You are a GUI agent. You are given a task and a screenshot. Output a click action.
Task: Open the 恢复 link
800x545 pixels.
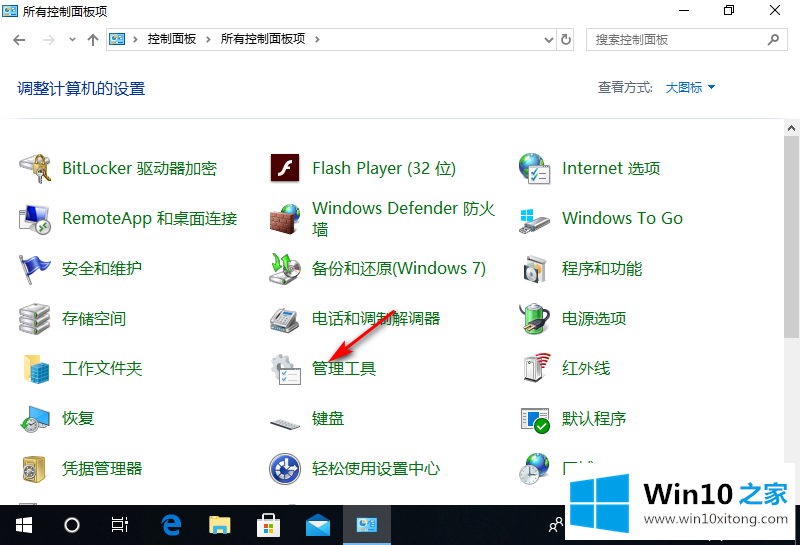point(78,418)
